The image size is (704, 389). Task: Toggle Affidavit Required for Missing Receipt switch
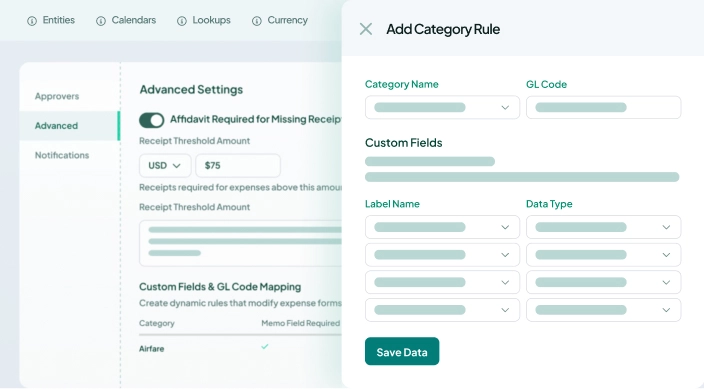point(151,120)
